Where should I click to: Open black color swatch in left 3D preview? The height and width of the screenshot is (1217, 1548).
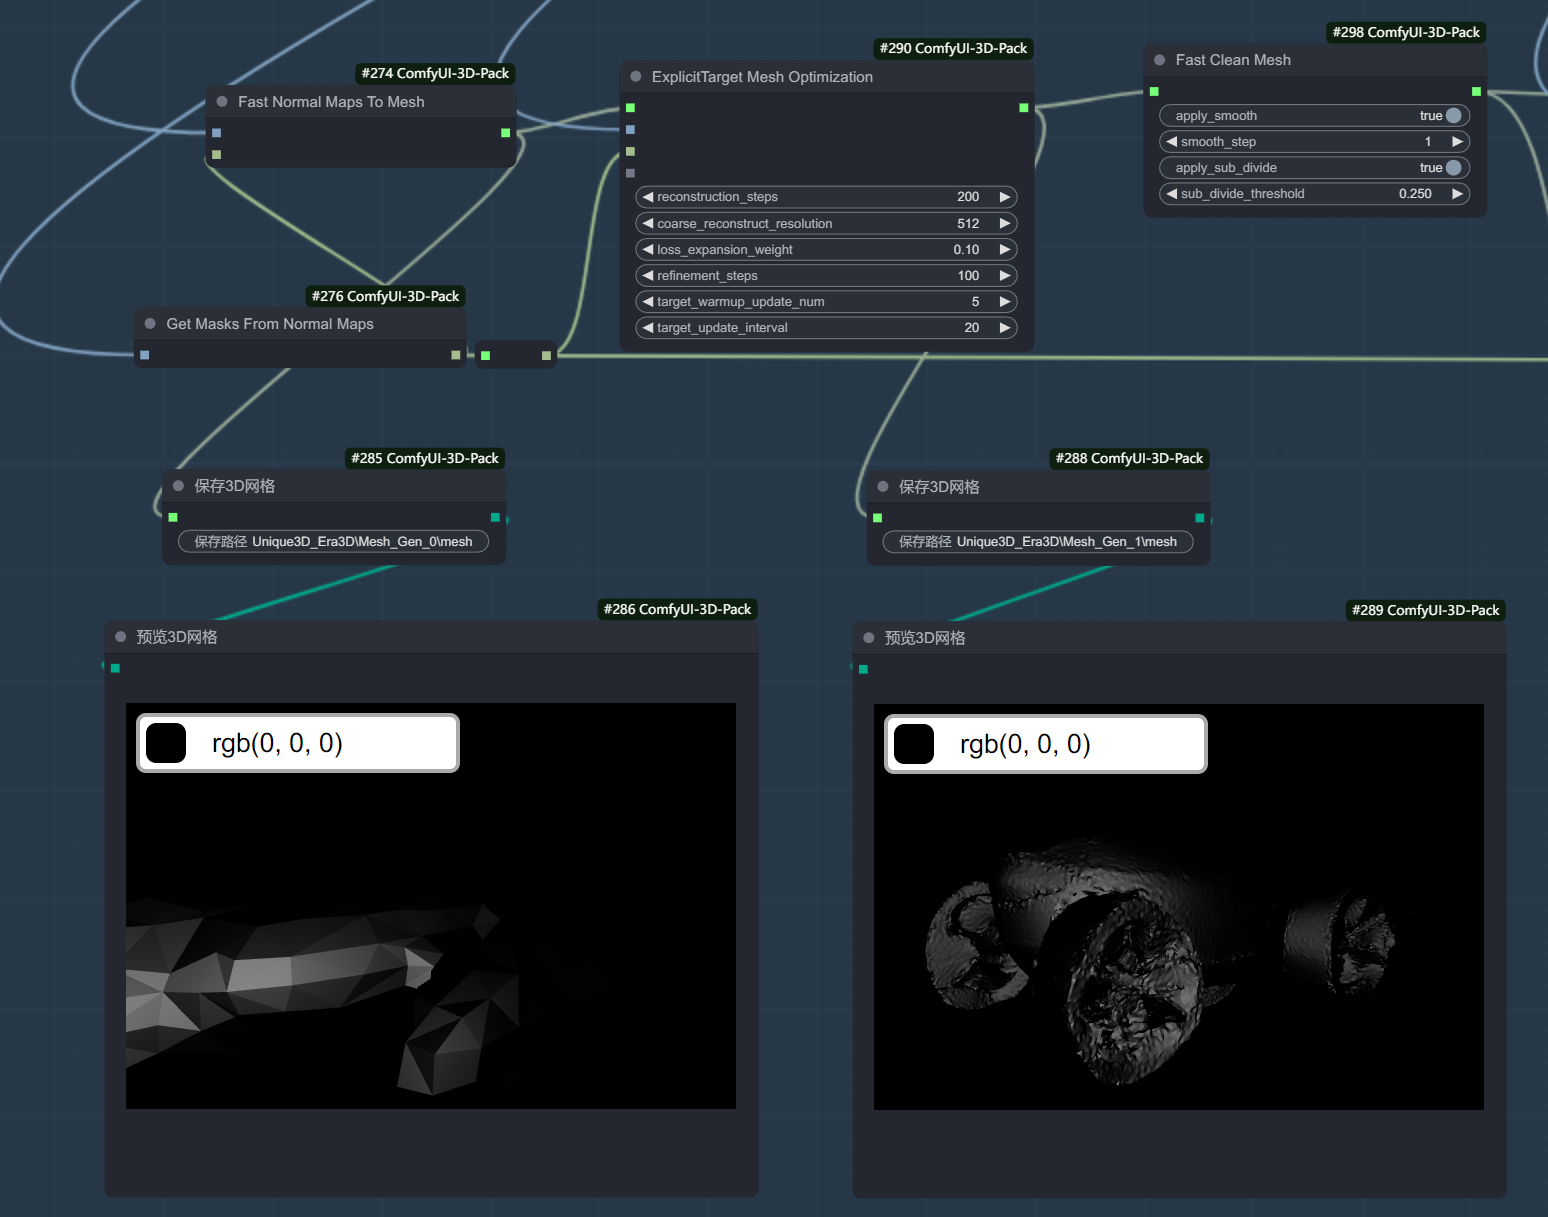166,743
